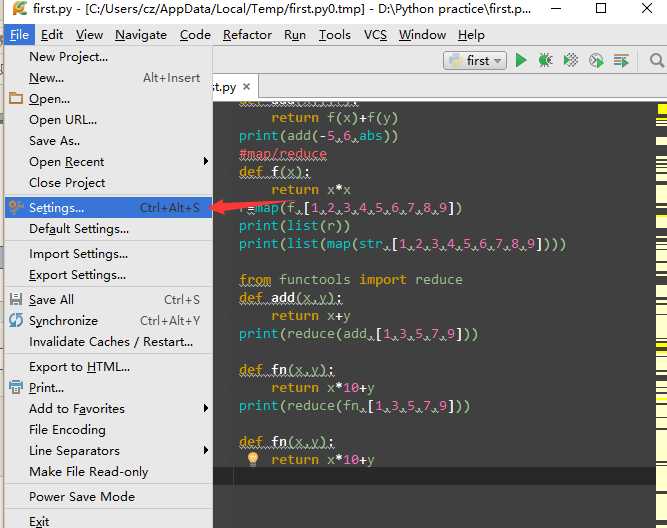Image resolution: width=667 pixels, height=528 pixels.
Task: Run with Coverage icon
Action: (571, 60)
